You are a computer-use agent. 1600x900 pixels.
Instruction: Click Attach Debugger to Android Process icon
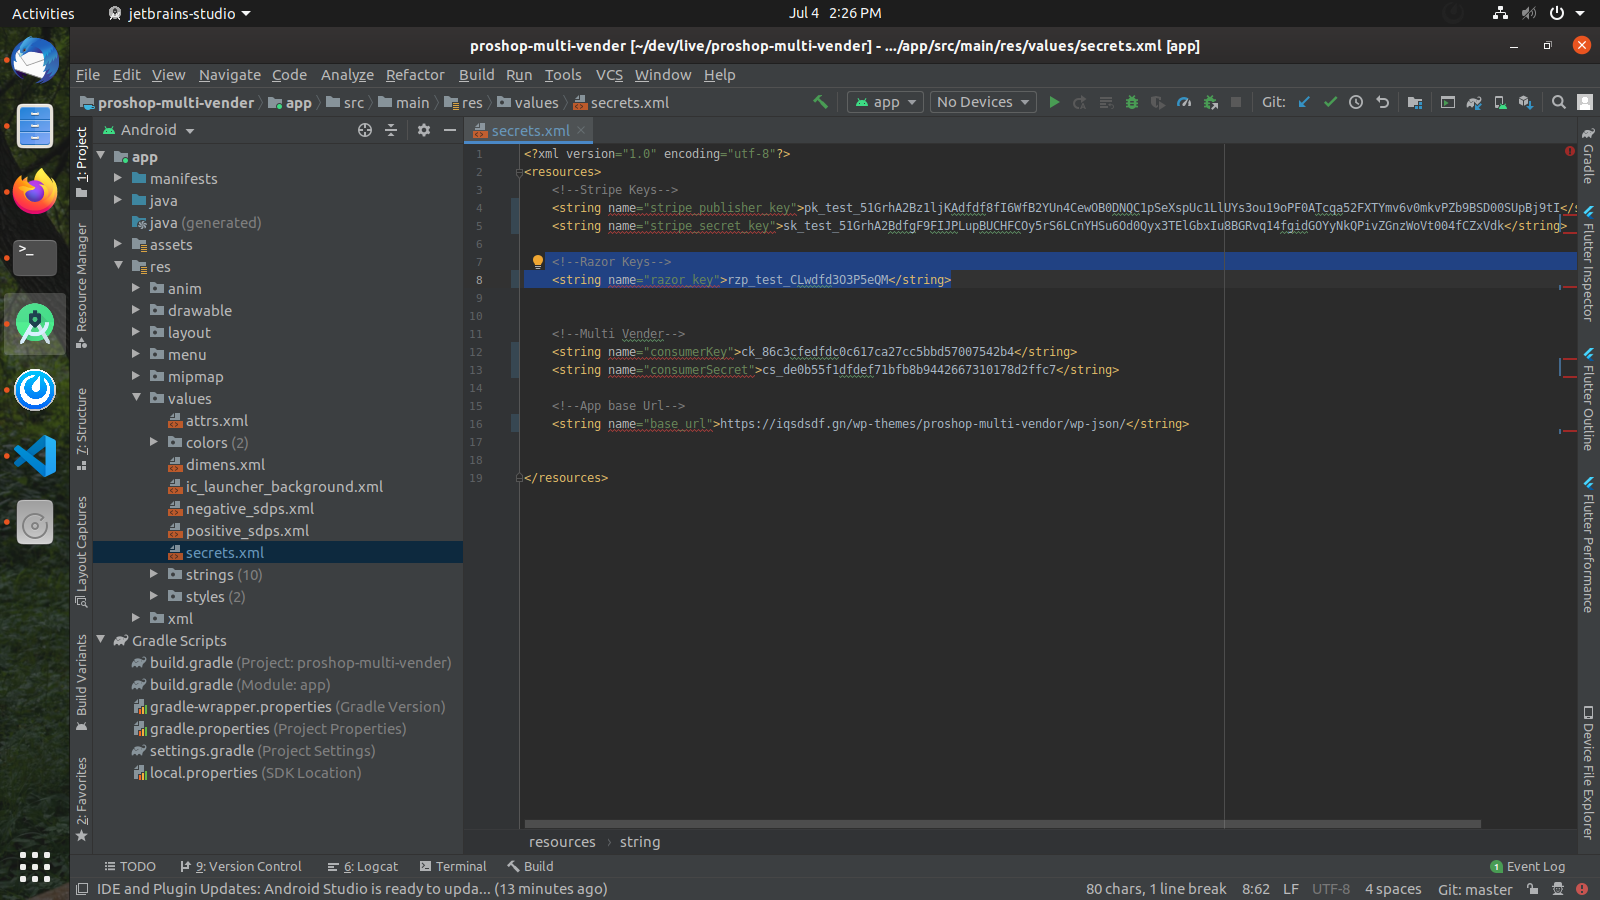[1210, 102]
